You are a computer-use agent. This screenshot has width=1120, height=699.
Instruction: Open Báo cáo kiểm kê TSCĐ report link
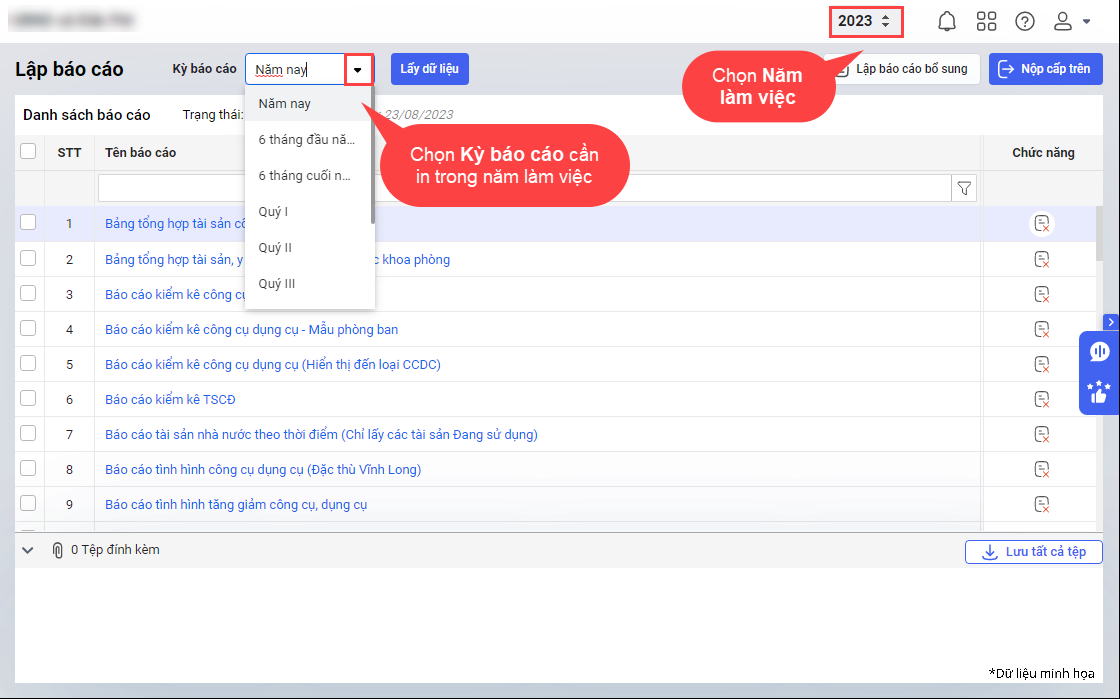pos(170,399)
